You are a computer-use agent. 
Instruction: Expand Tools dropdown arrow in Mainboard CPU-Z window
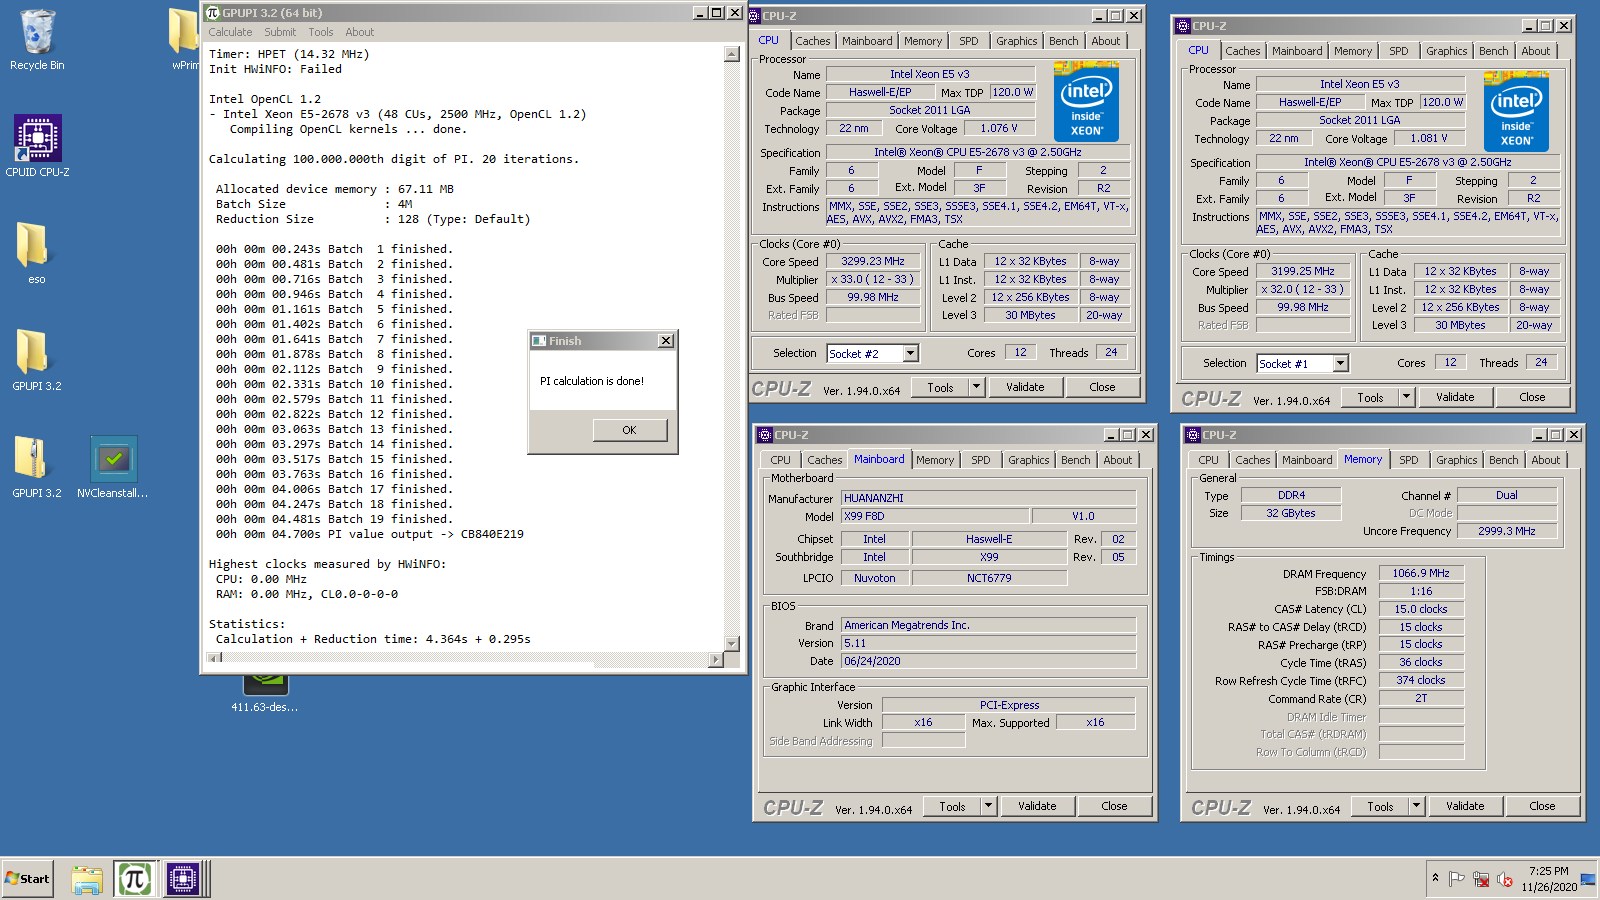[989, 806]
